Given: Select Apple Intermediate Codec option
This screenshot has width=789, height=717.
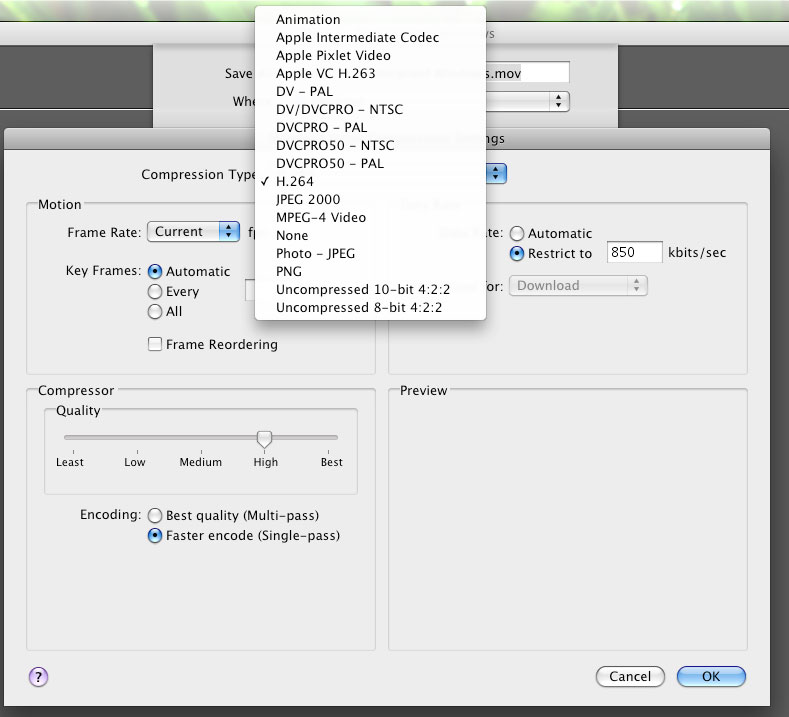Looking at the screenshot, I should point(370,38).
